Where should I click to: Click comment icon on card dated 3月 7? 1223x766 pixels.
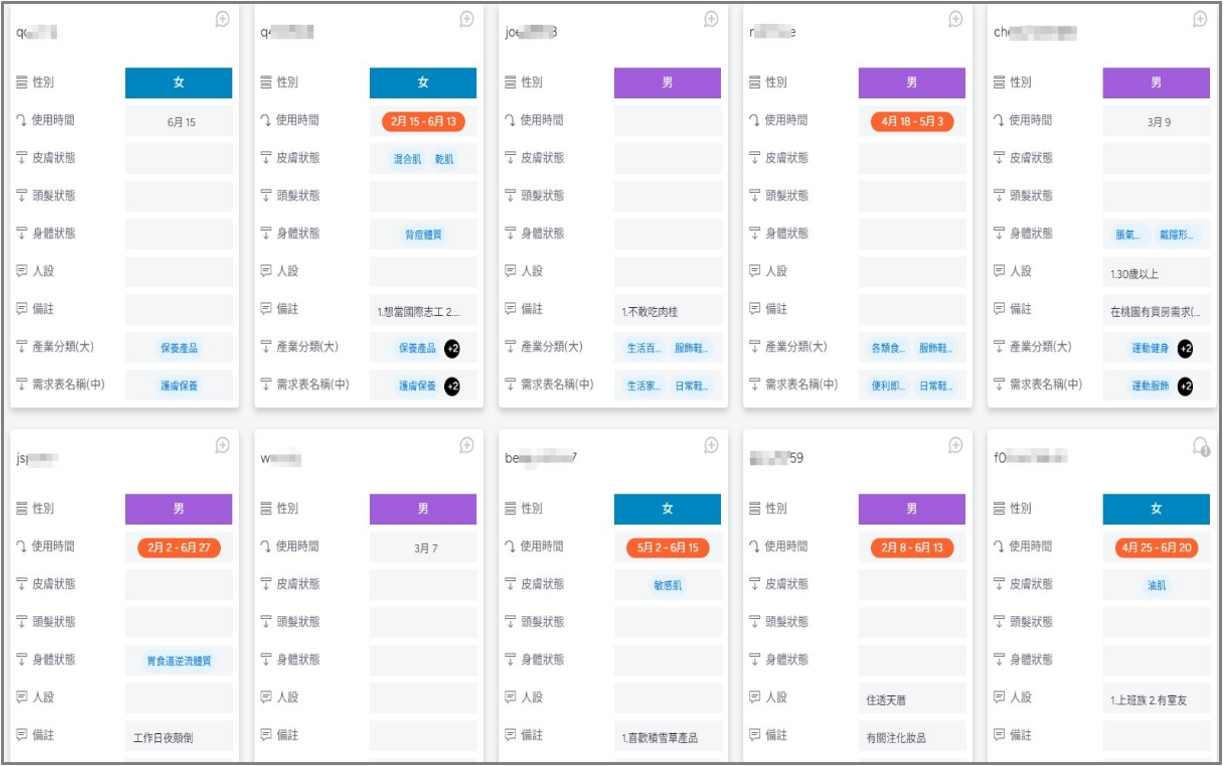tap(466, 445)
